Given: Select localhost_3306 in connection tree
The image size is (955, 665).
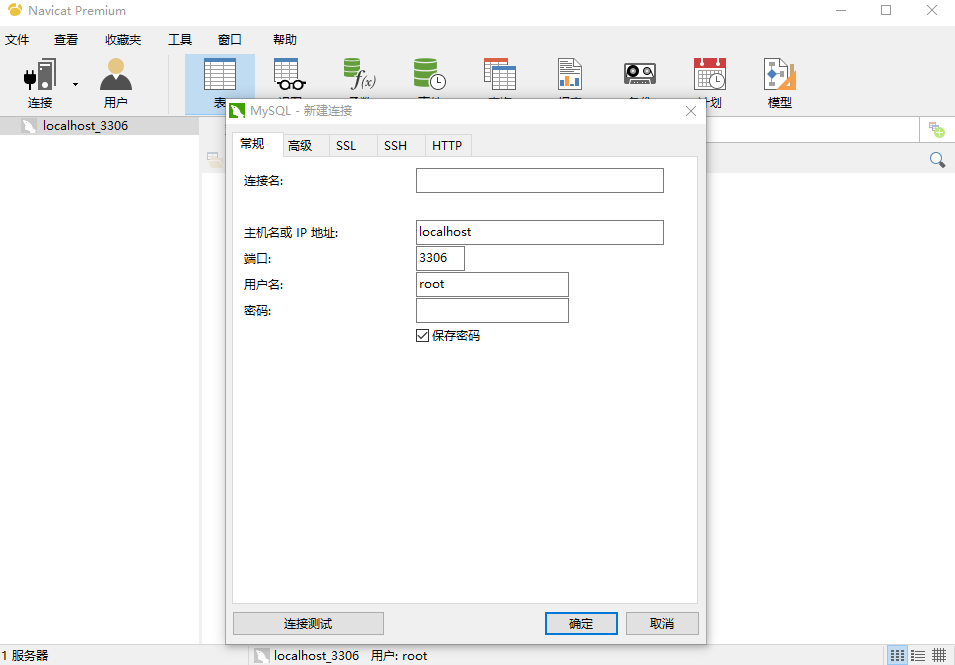Looking at the screenshot, I should click(85, 126).
